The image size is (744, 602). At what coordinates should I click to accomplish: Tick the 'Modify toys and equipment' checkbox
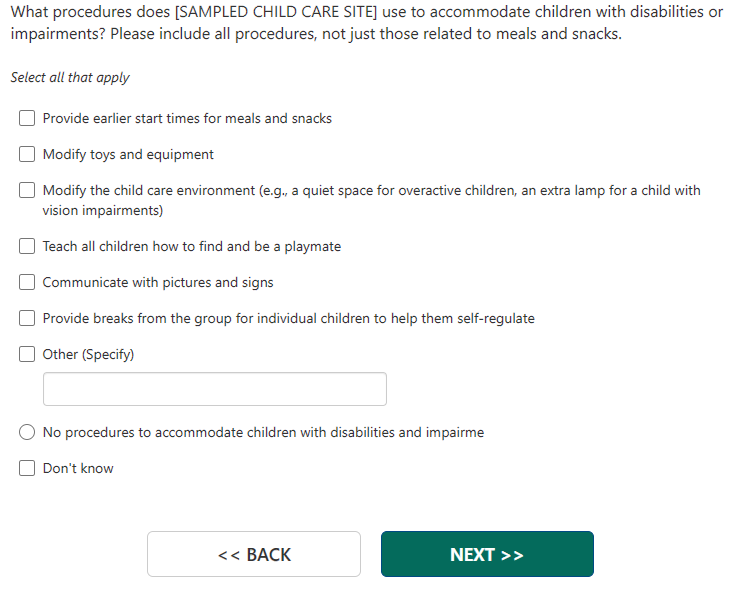(28, 155)
